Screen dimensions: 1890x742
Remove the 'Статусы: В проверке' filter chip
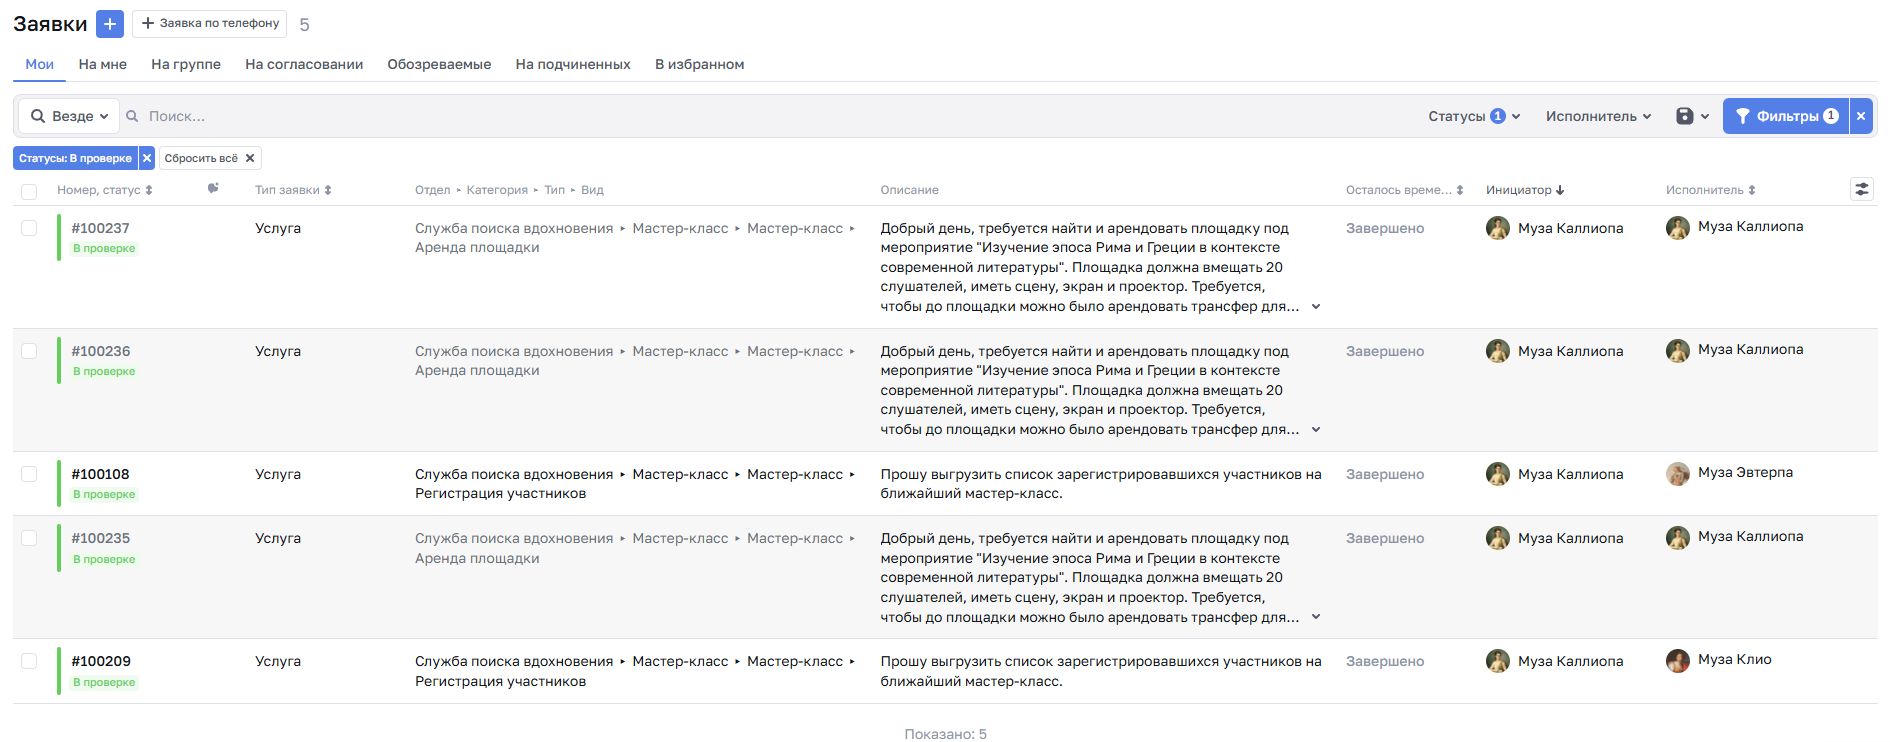(147, 158)
